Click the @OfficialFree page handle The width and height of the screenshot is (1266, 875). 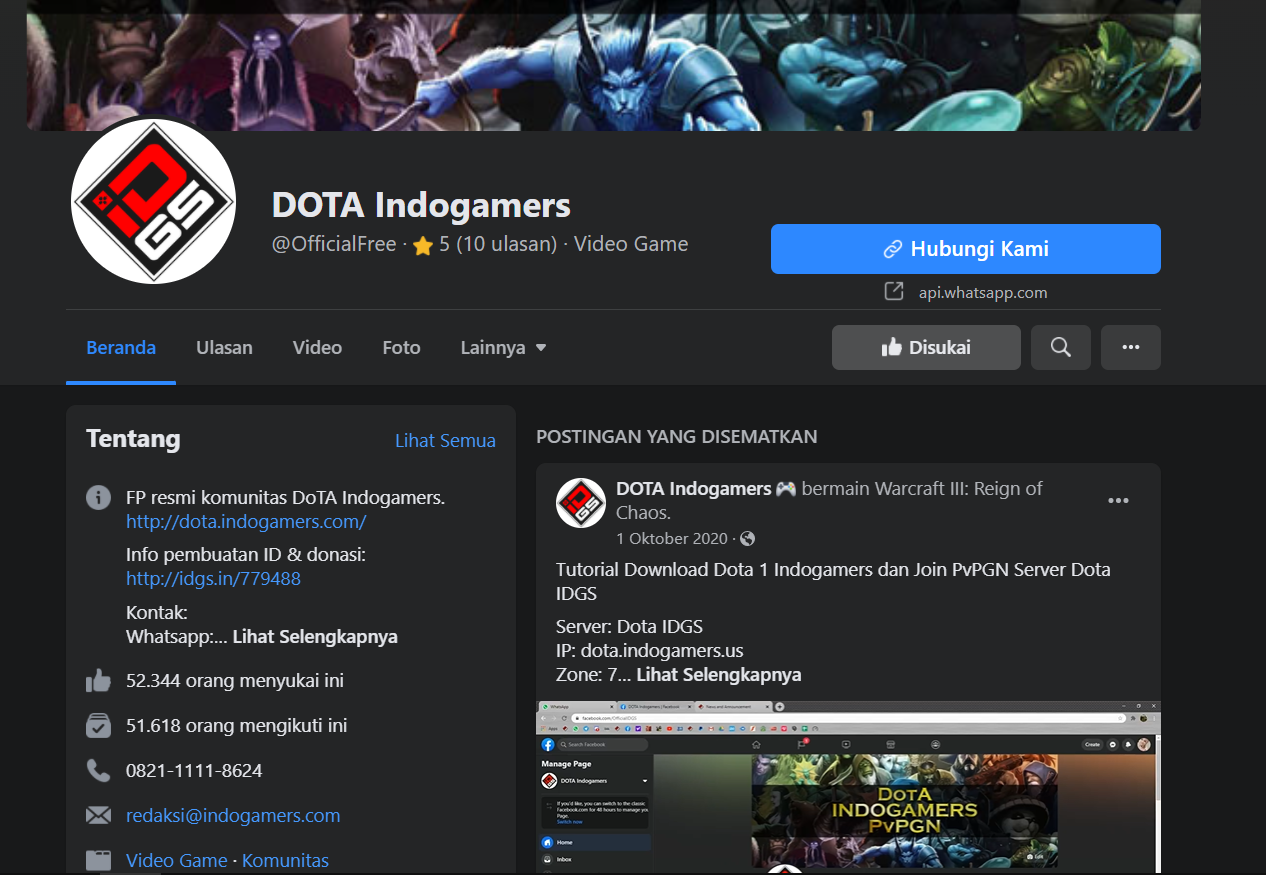334,244
